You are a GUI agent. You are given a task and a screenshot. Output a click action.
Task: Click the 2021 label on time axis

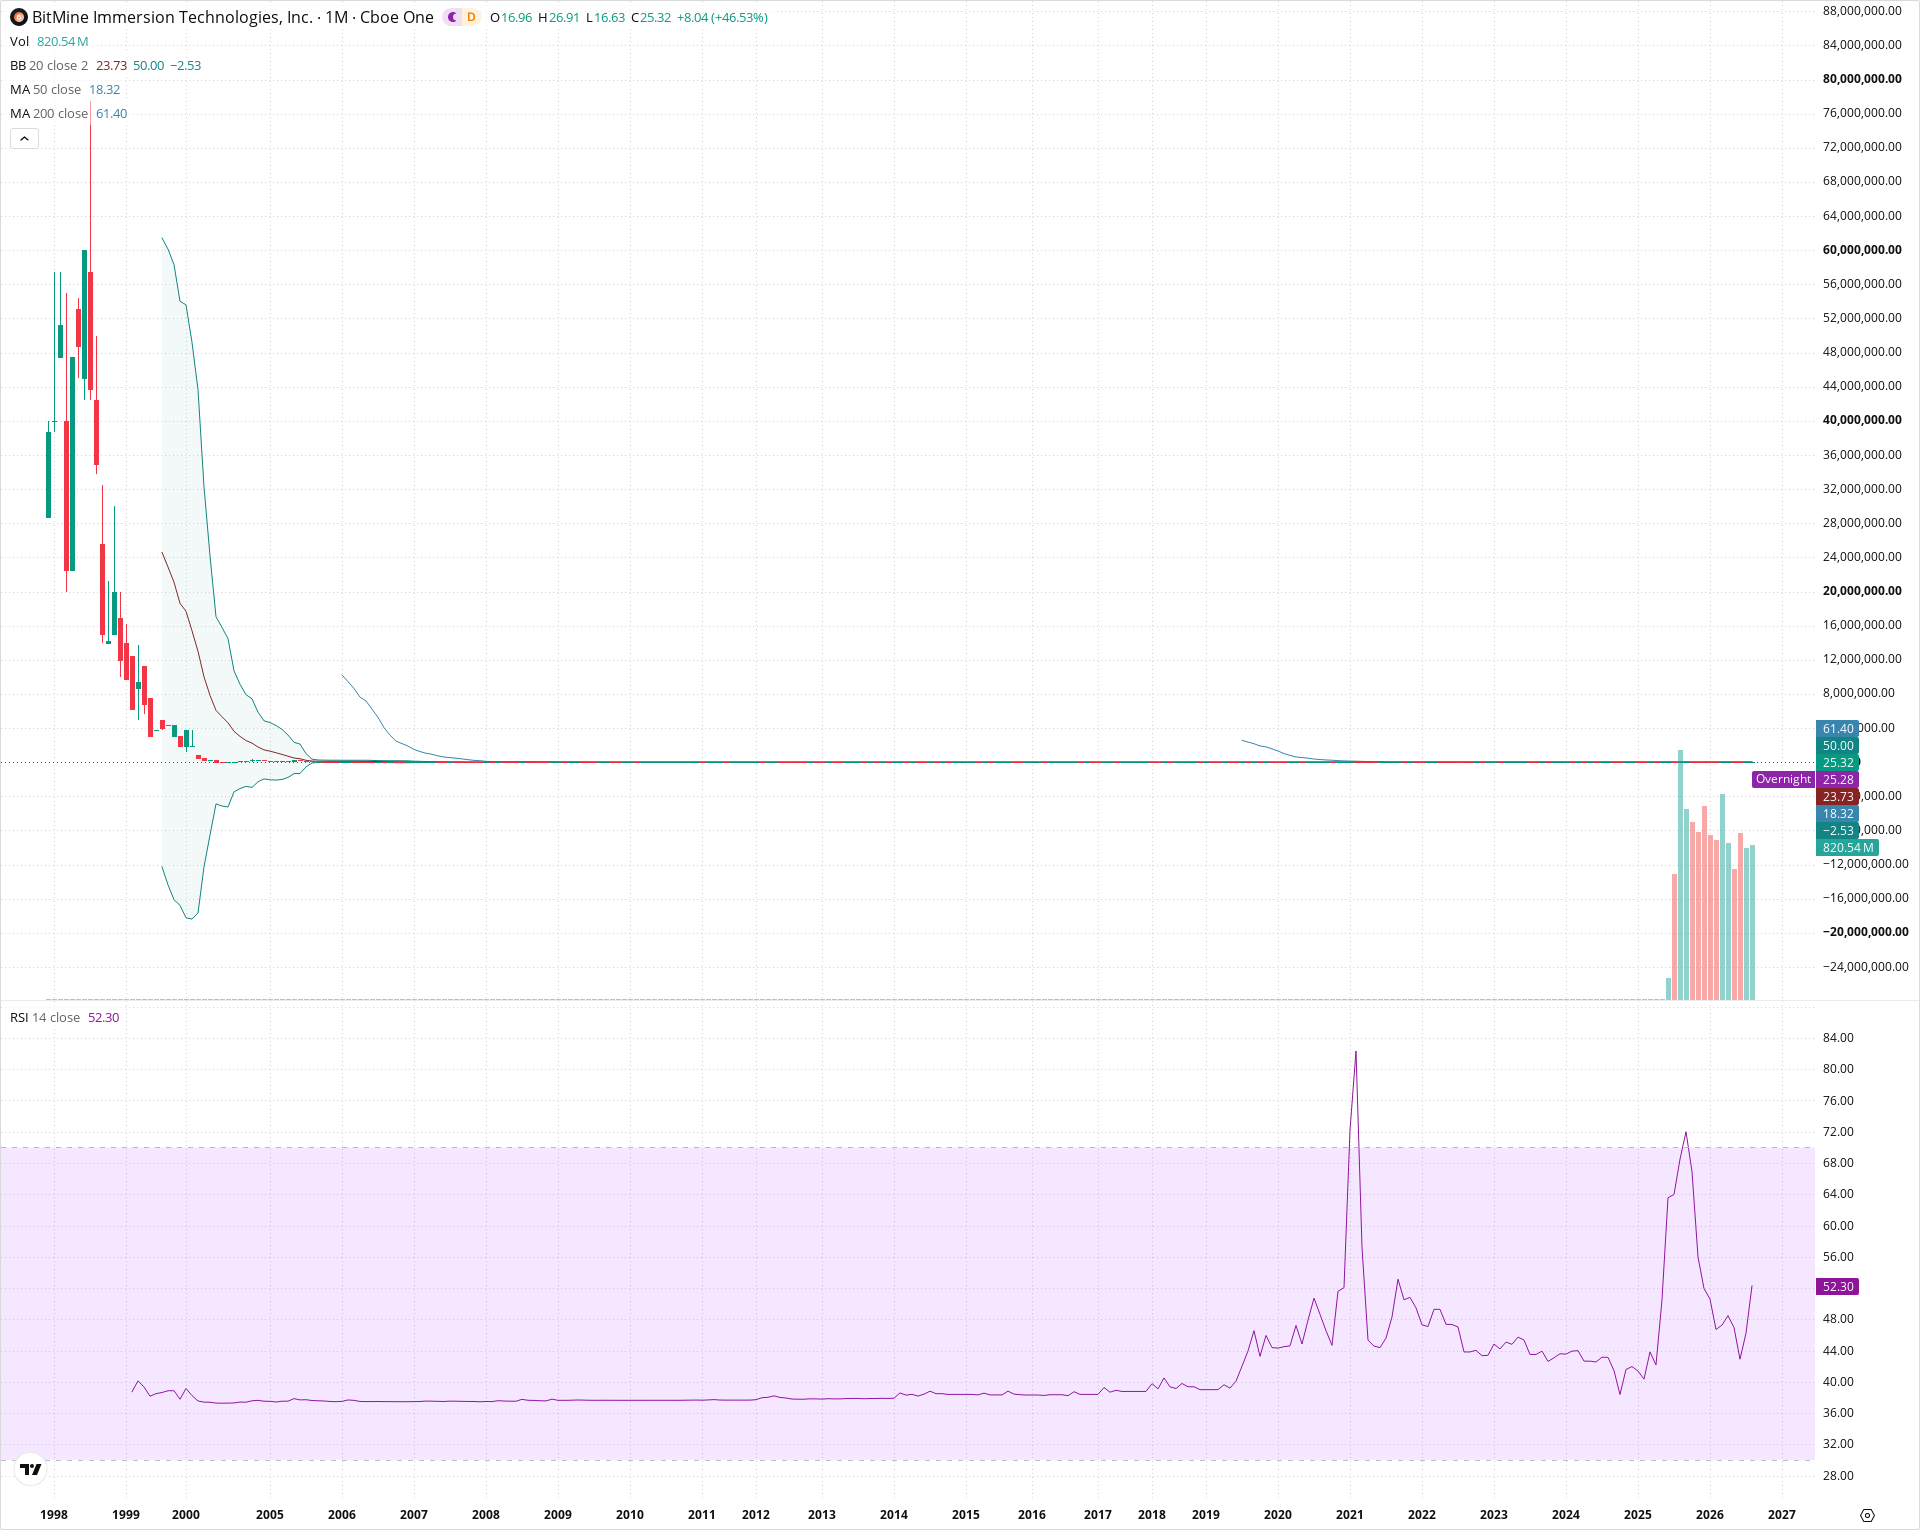click(x=1350, y=1514)
